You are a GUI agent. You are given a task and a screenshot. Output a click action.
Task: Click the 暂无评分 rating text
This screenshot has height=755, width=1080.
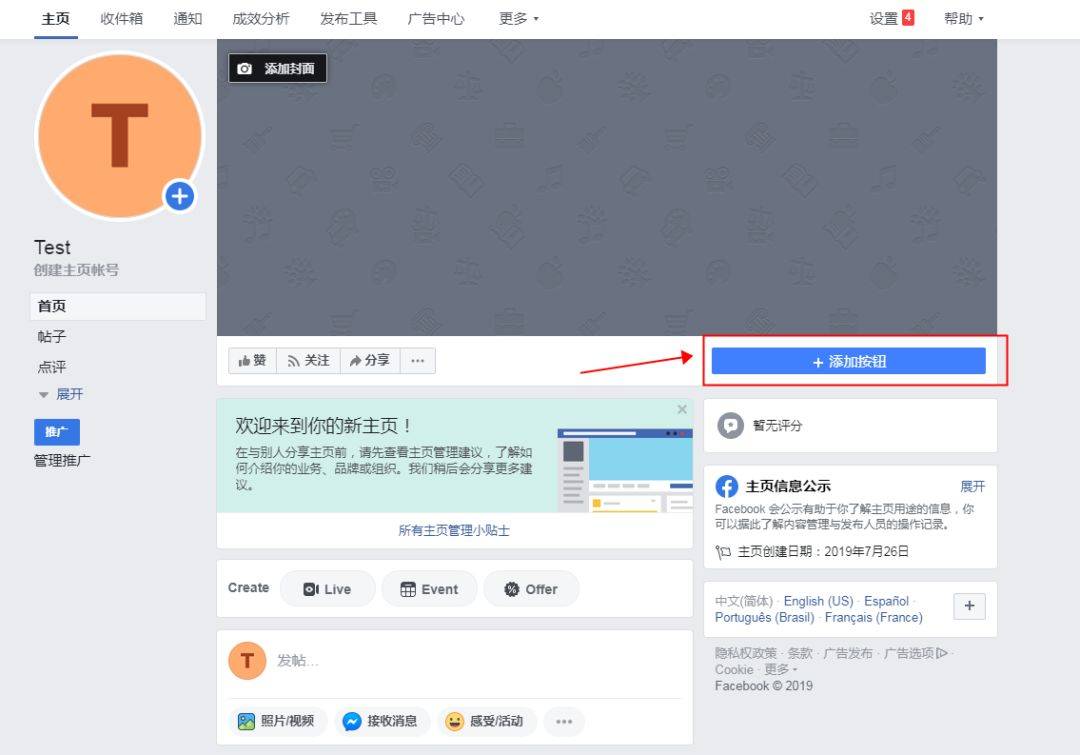click(778, 426)
